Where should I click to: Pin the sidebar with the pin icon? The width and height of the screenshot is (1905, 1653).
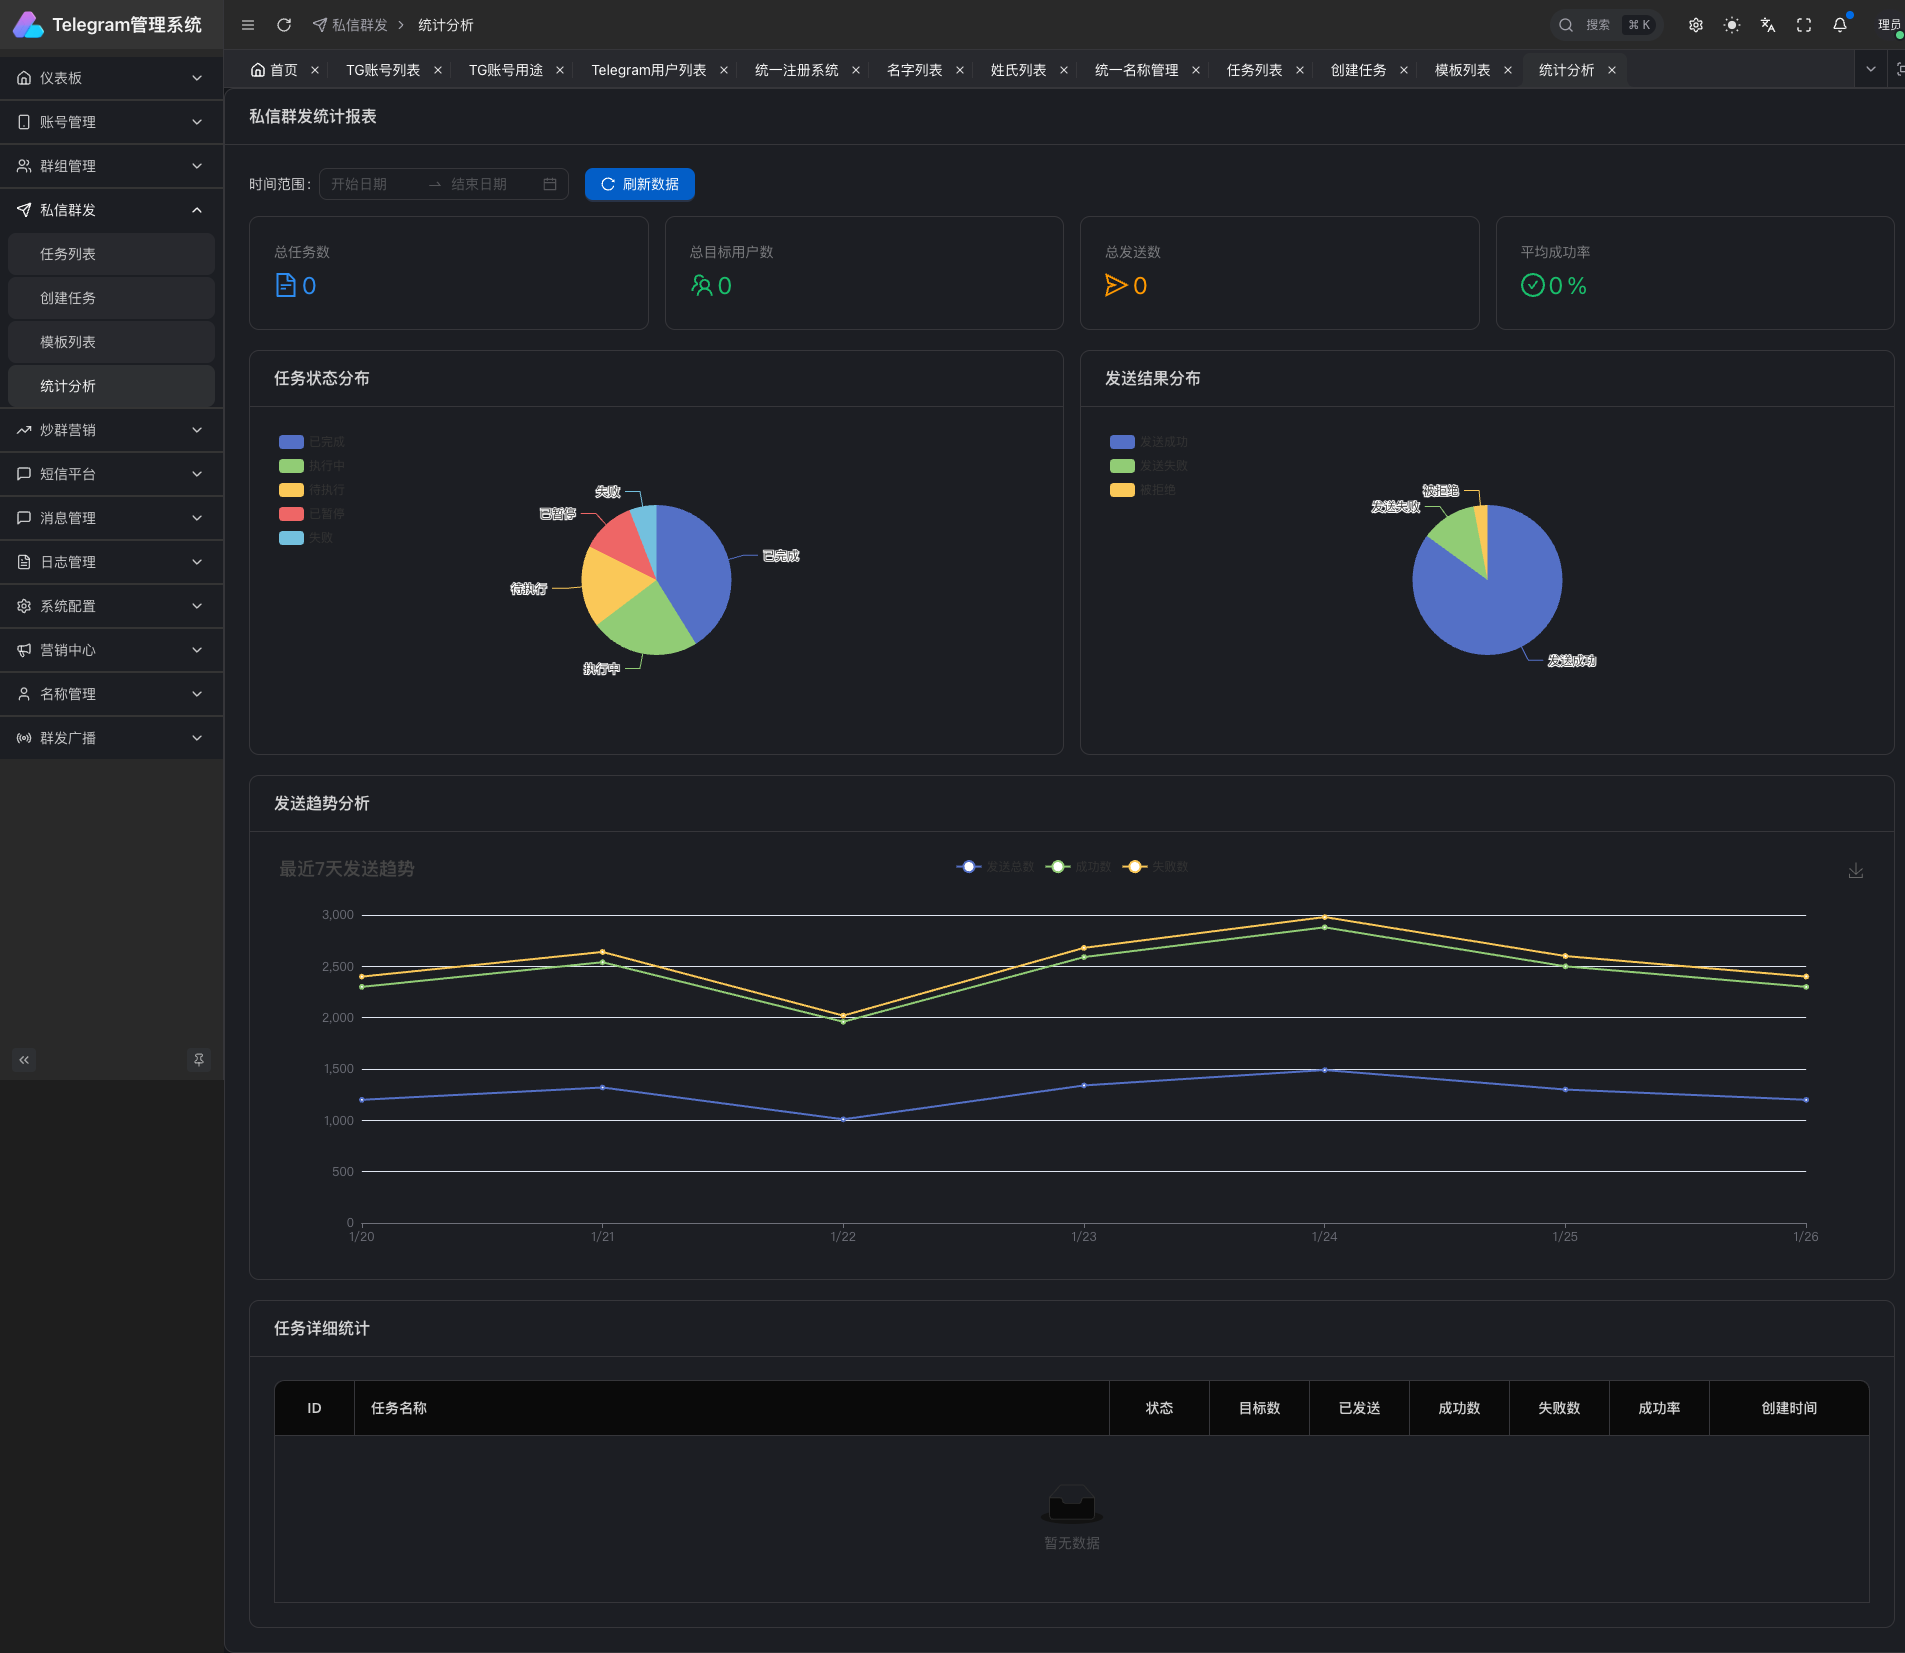[199, 1059]
